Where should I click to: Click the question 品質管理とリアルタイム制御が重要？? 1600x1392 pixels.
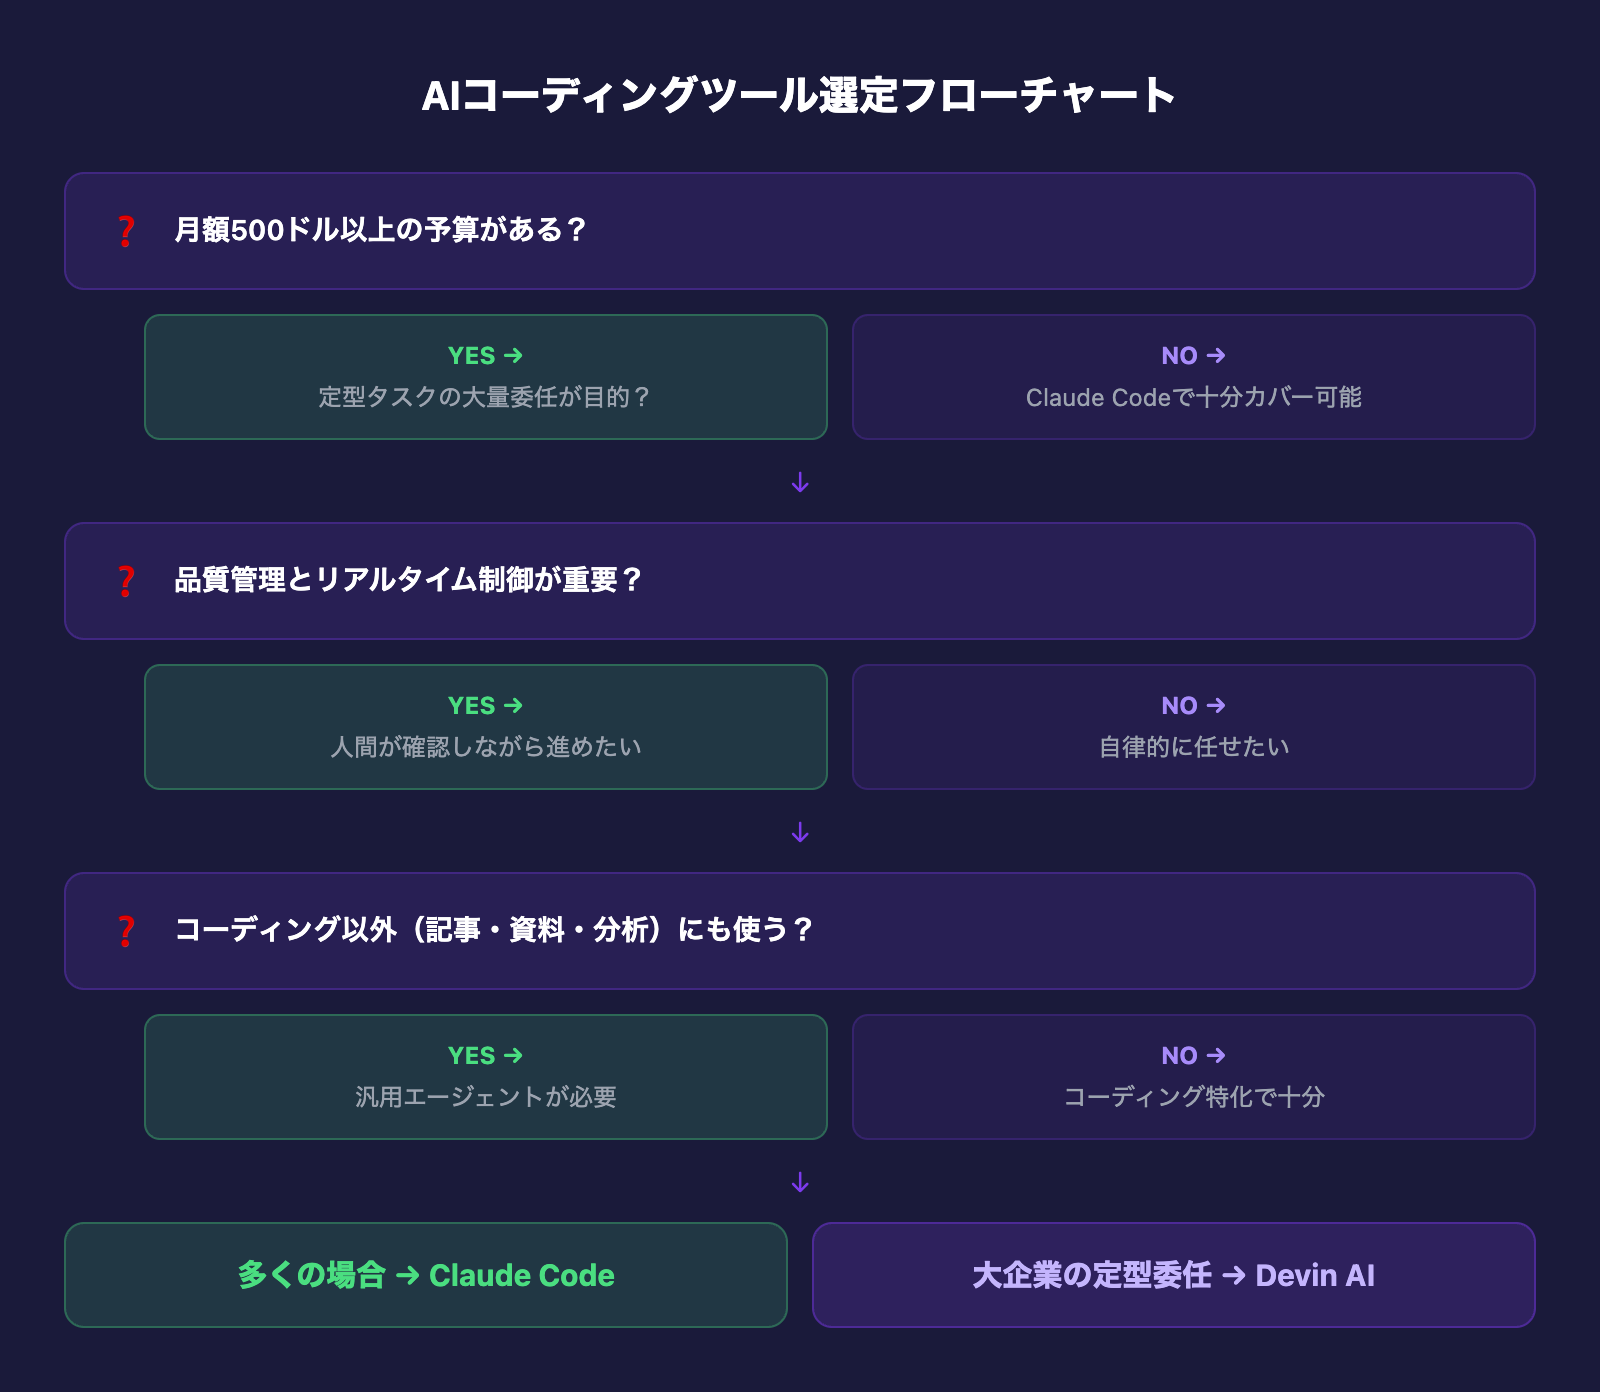408,580
